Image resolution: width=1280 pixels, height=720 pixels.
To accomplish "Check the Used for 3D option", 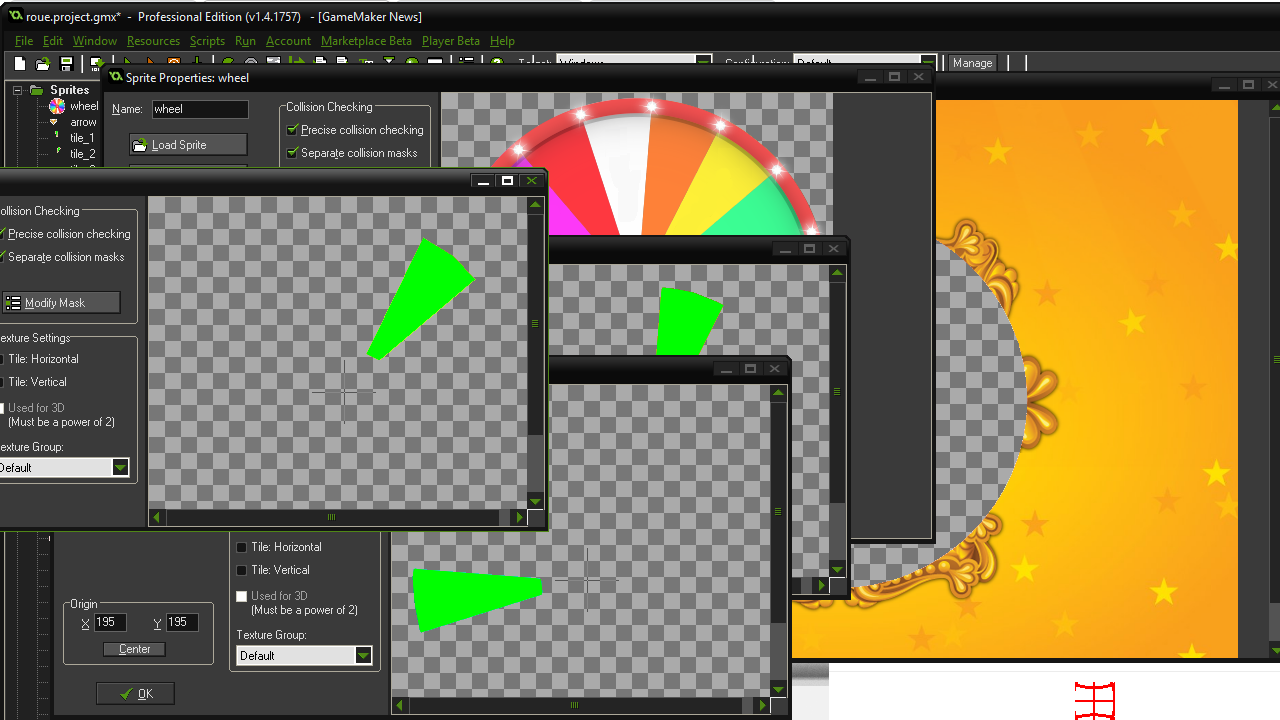I will pos(241,596).
